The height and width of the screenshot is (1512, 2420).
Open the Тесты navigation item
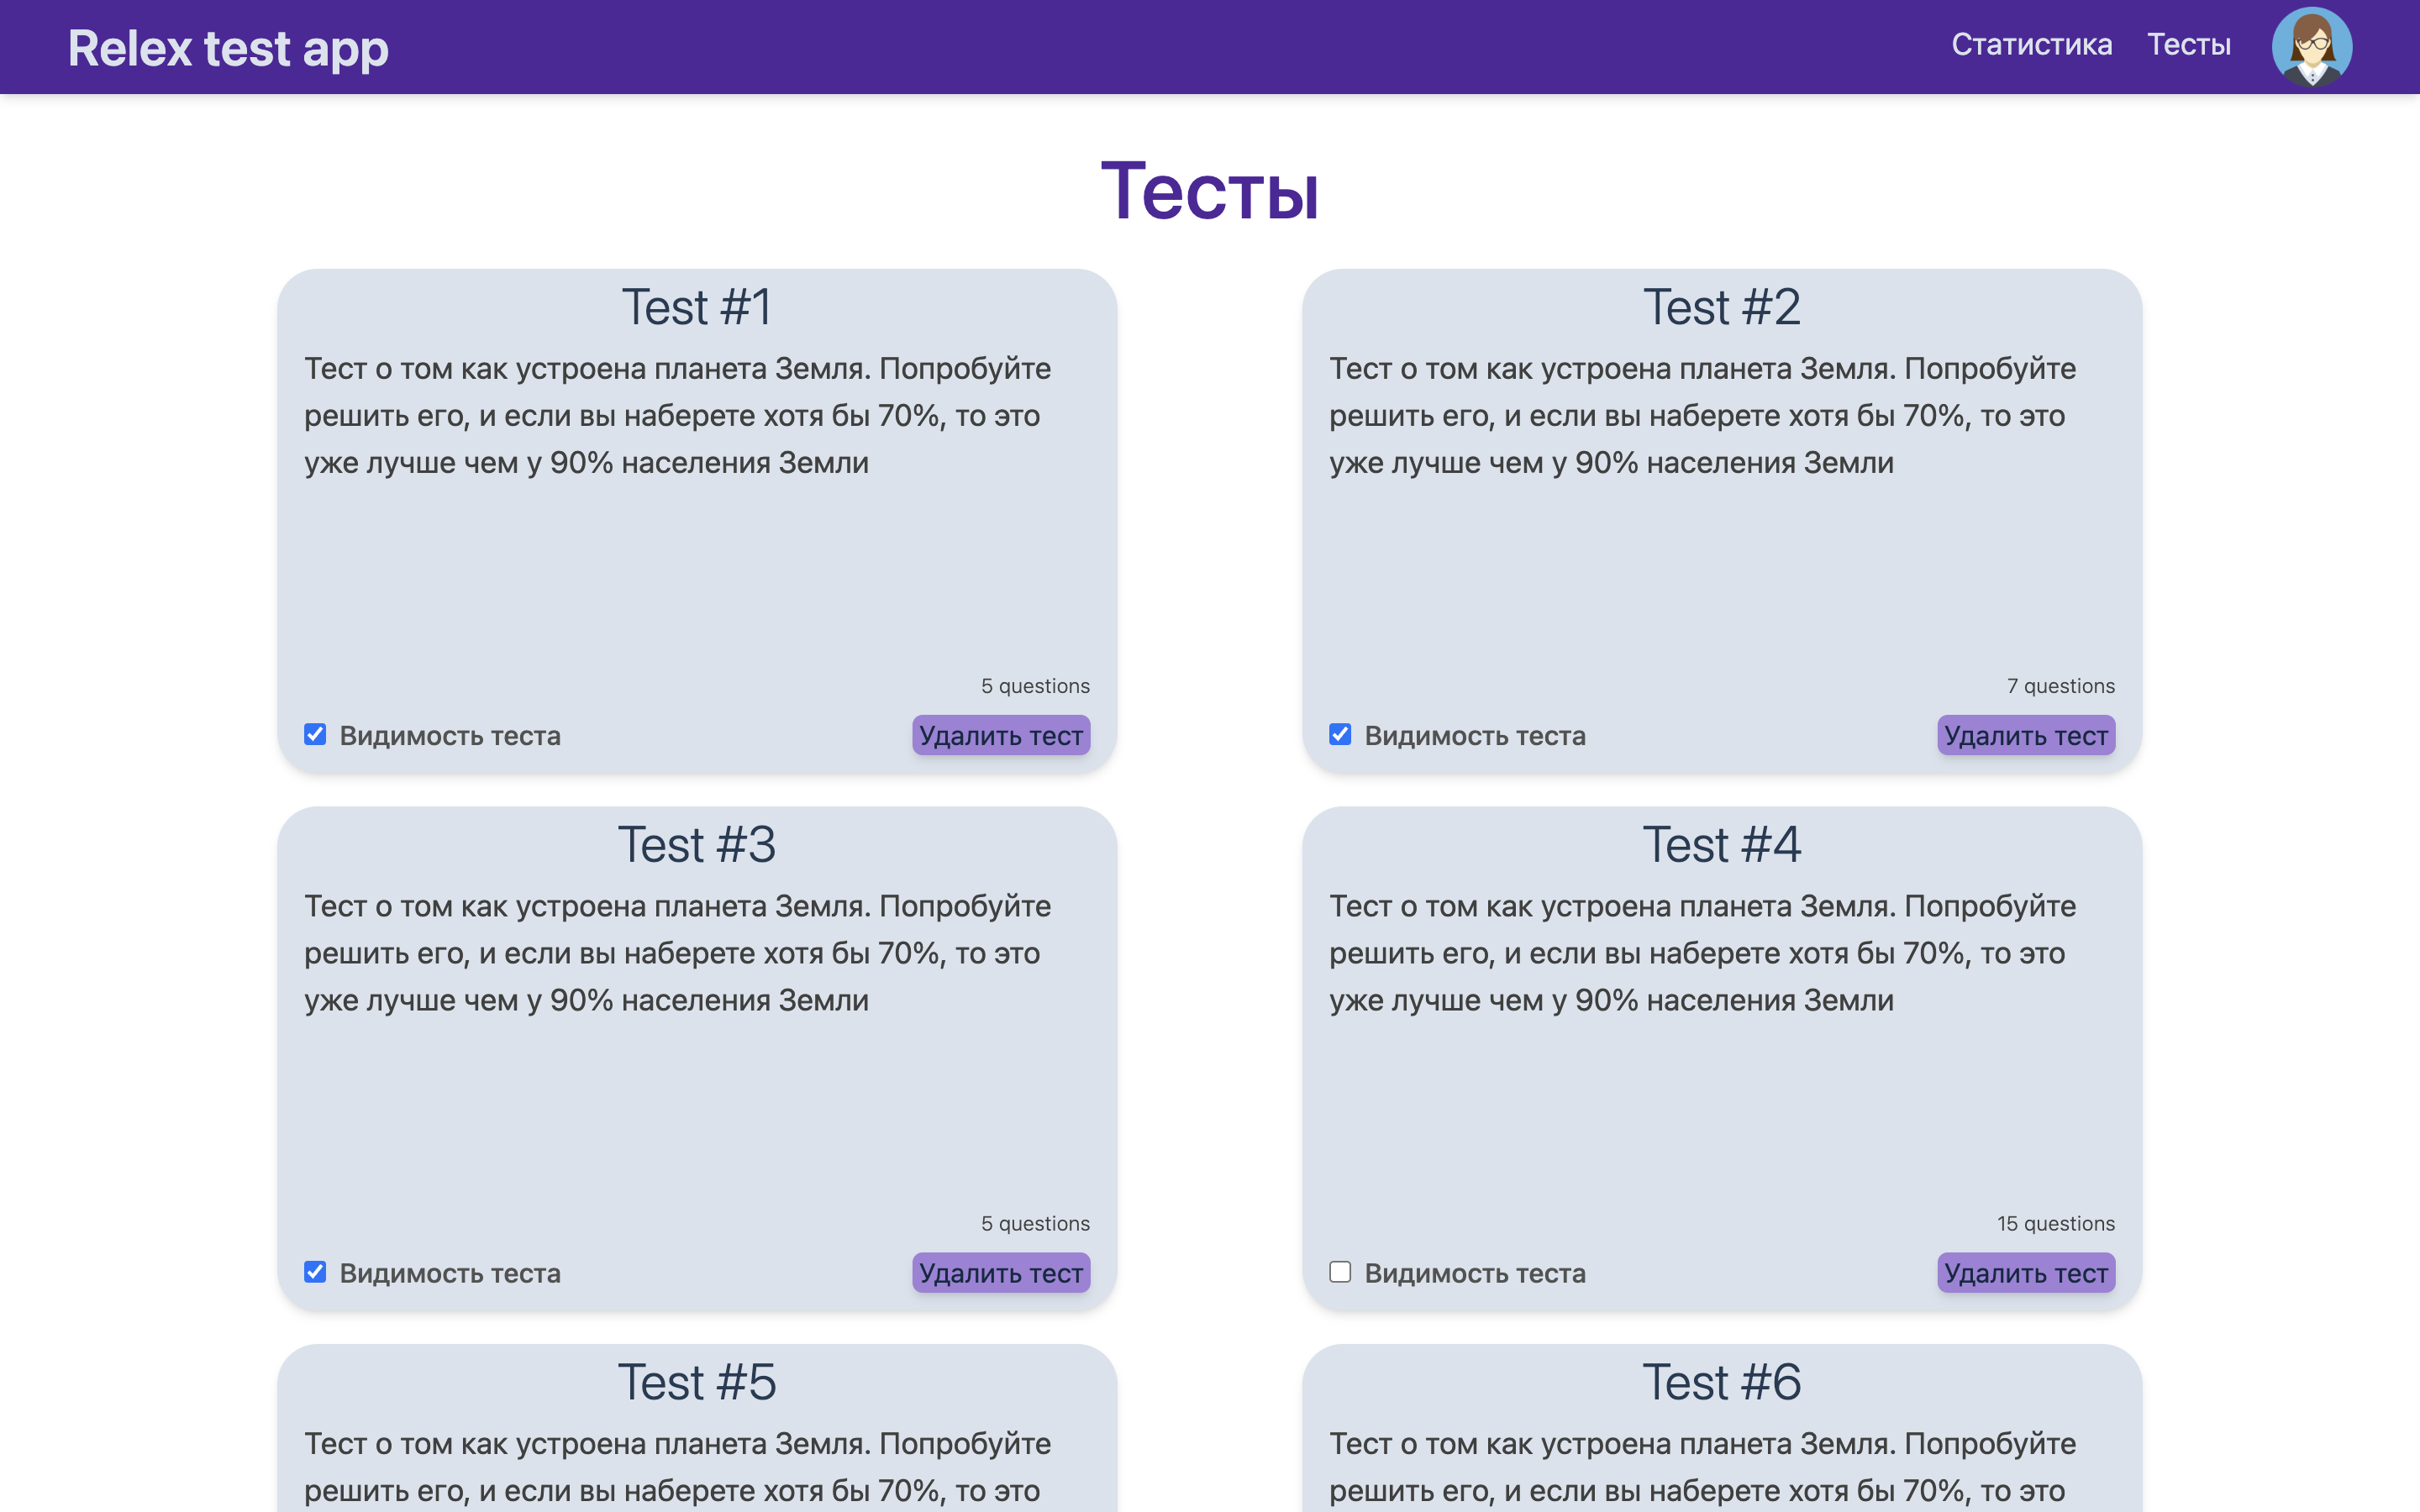pyautogui.click(x=2189, y=45)
